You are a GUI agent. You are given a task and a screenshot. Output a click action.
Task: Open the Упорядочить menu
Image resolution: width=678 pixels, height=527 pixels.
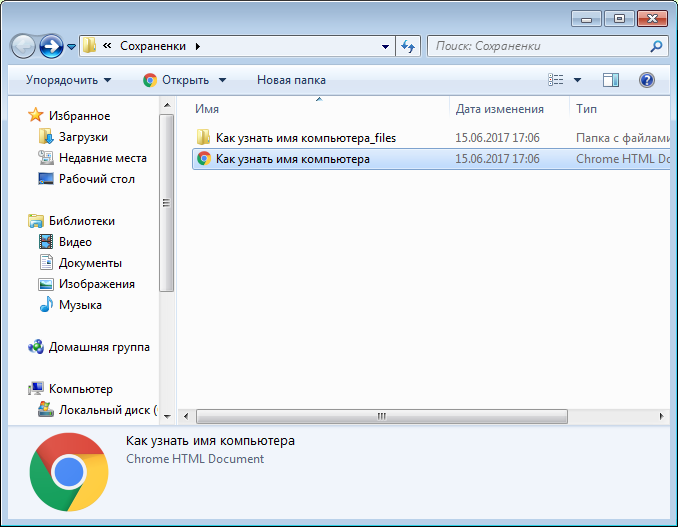pyautogui.click(x=68, y=80)
